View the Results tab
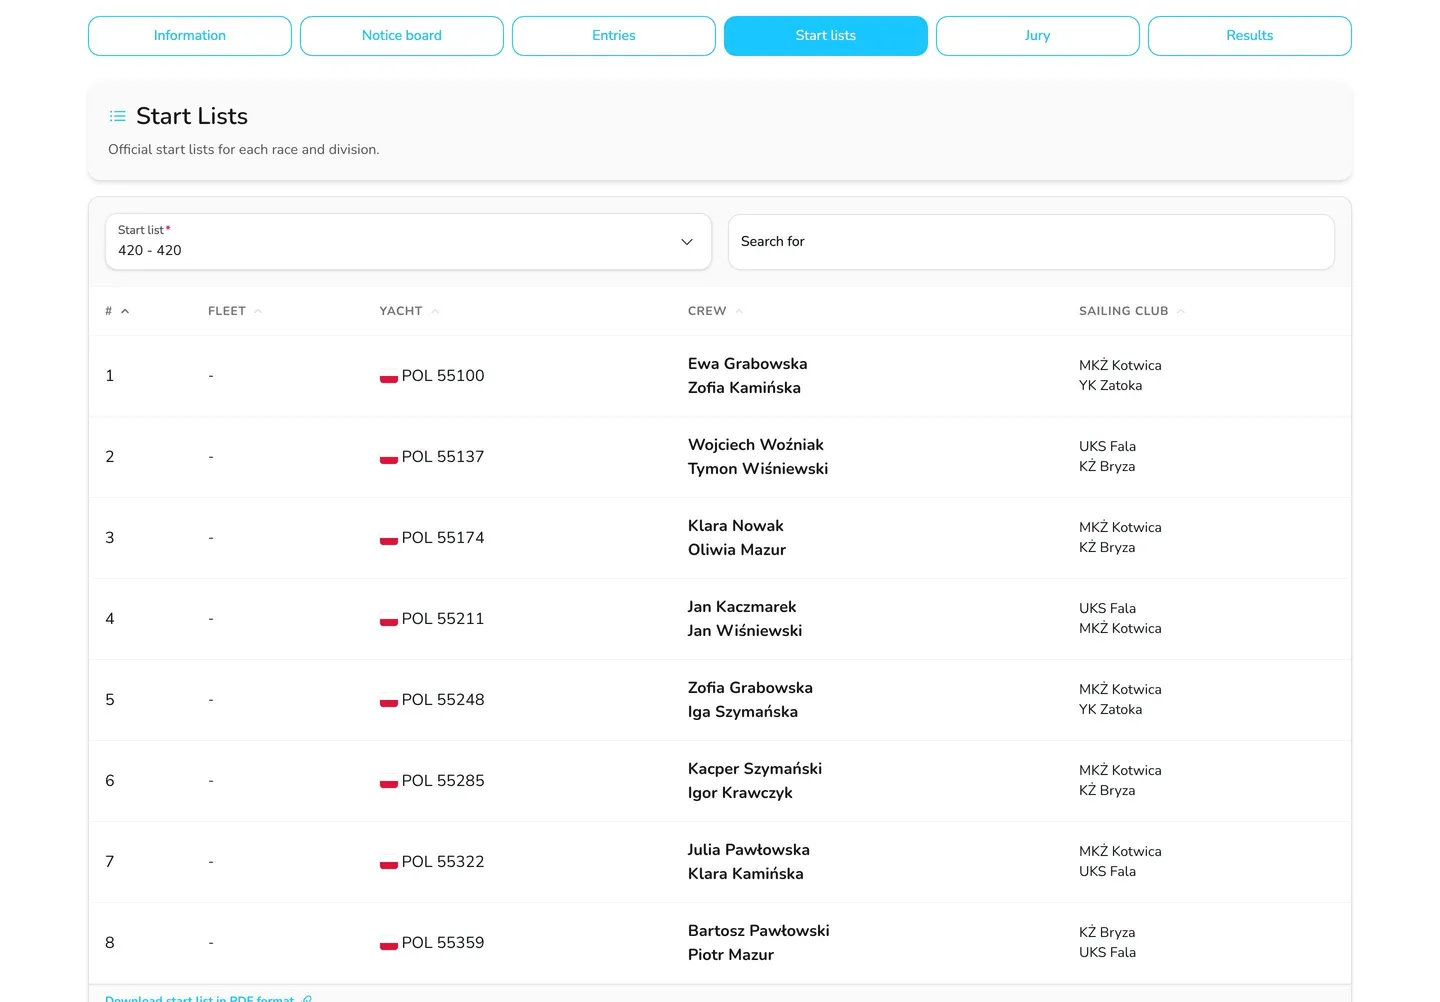Viewport: 1440px width, 1002px height. pos(1250,36)
